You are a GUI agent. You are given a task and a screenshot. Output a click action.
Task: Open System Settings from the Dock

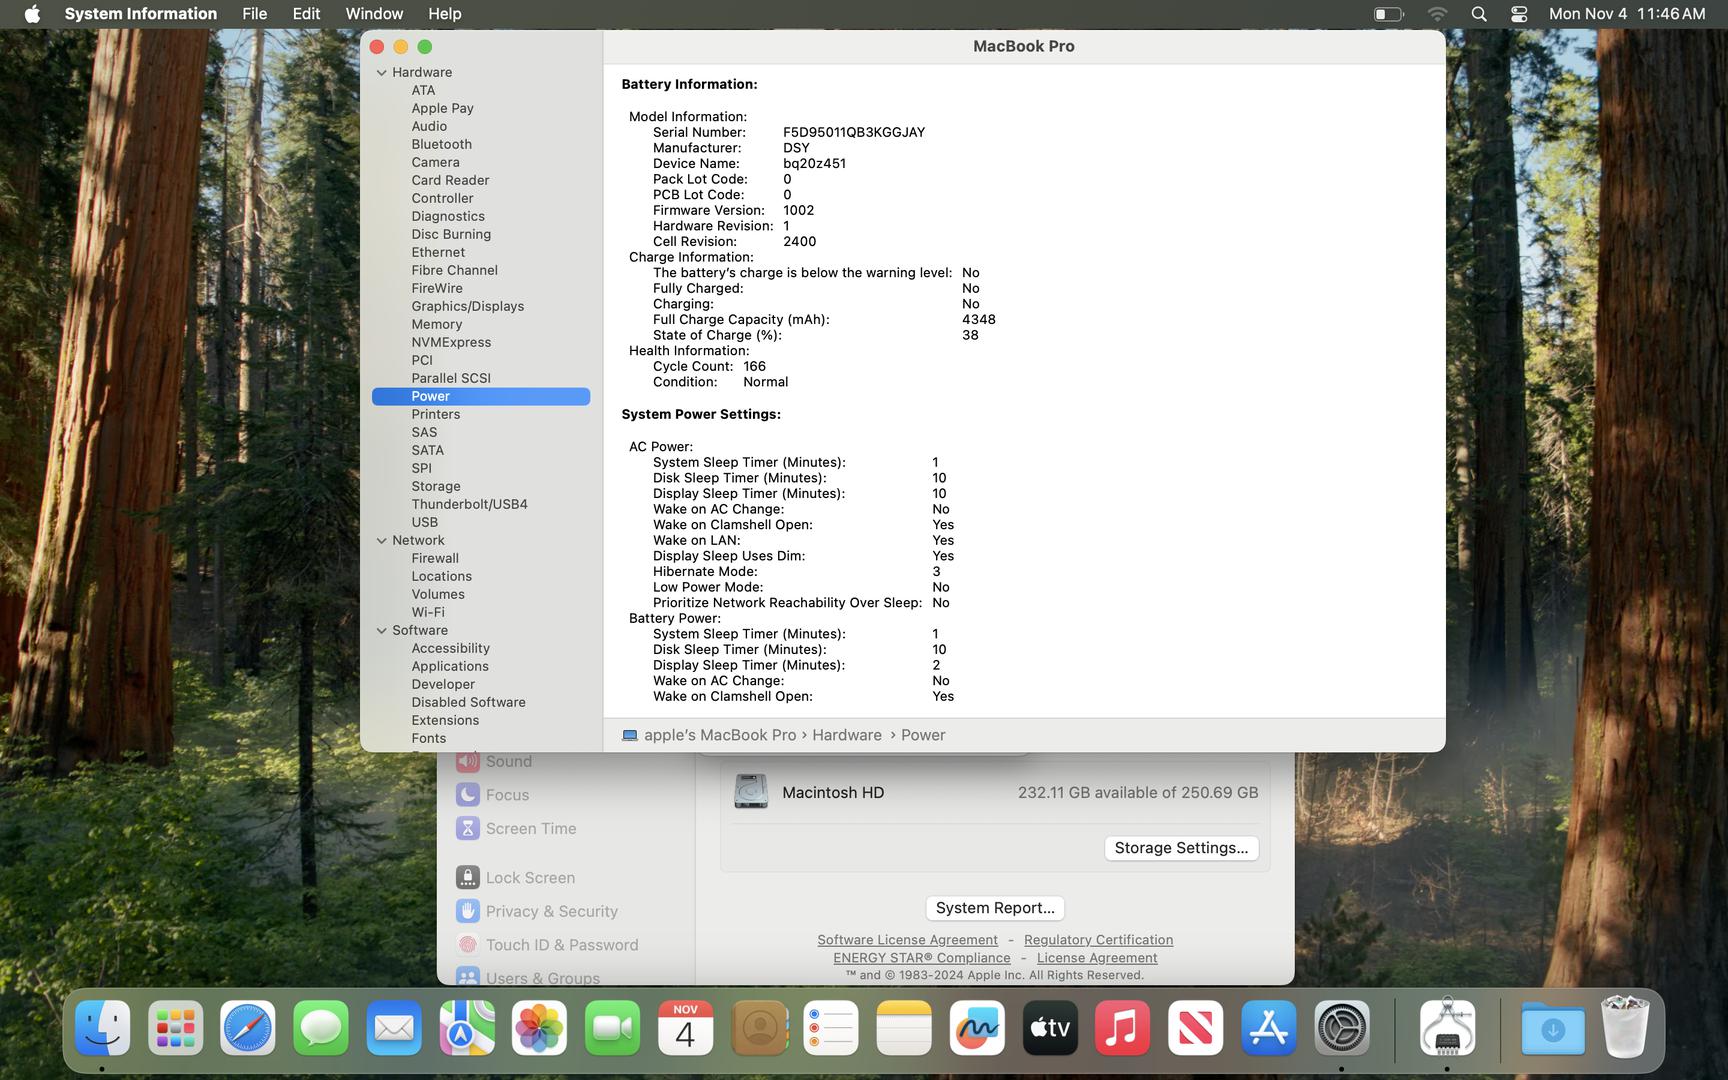[x=1341, y=1028]
